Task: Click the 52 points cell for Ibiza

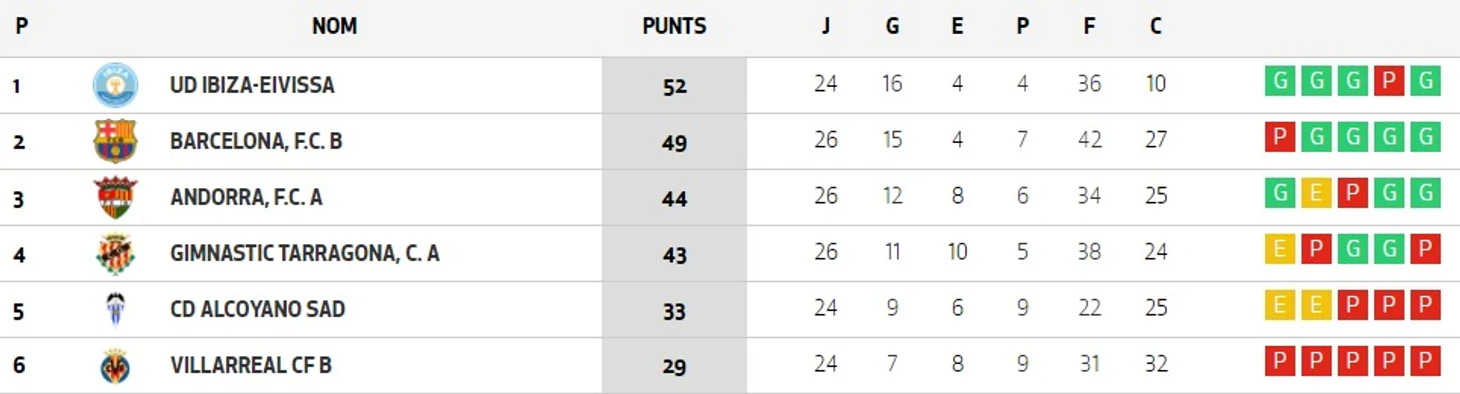Action: pos(674,85)
